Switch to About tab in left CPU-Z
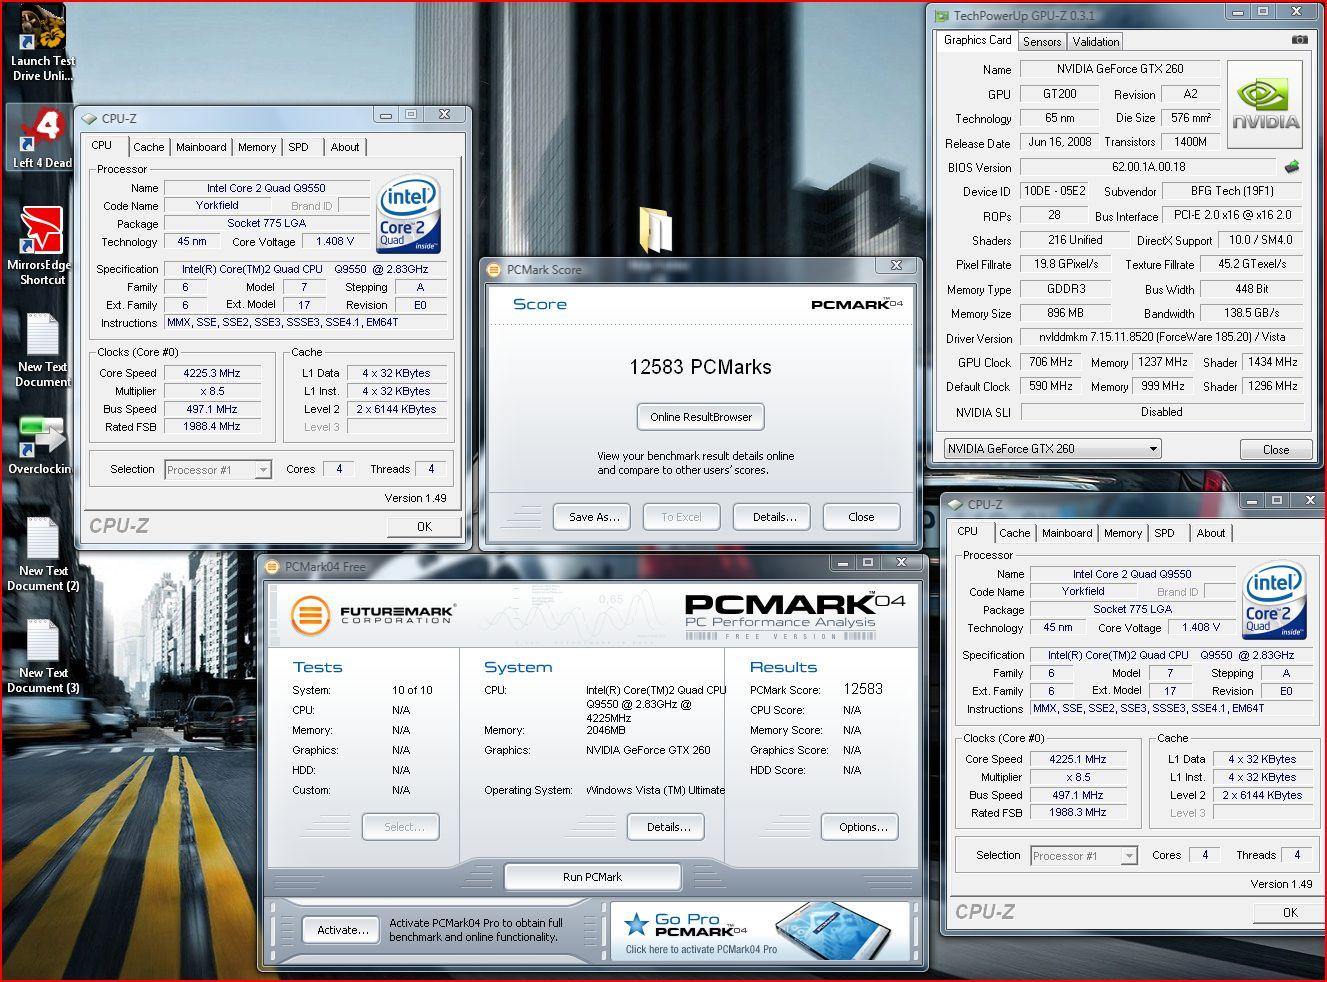Screen dimensions: 1327x982 345,147
